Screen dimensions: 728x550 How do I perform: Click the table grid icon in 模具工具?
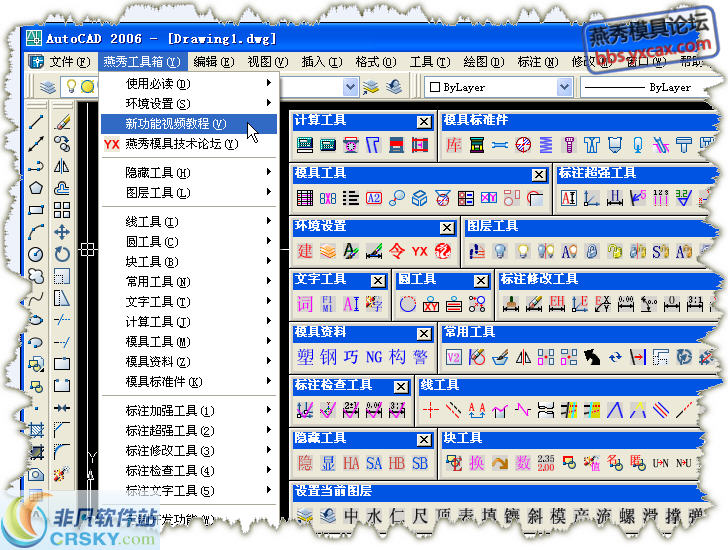point(305,199)
